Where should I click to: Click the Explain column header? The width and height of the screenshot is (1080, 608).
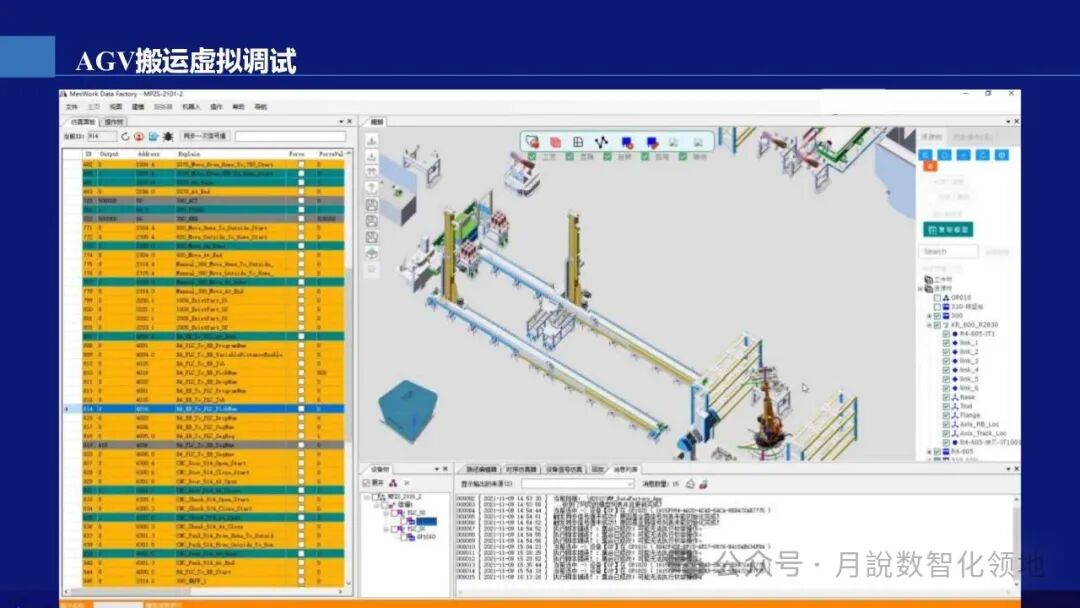pyautogui.click(x=189, y=154)
